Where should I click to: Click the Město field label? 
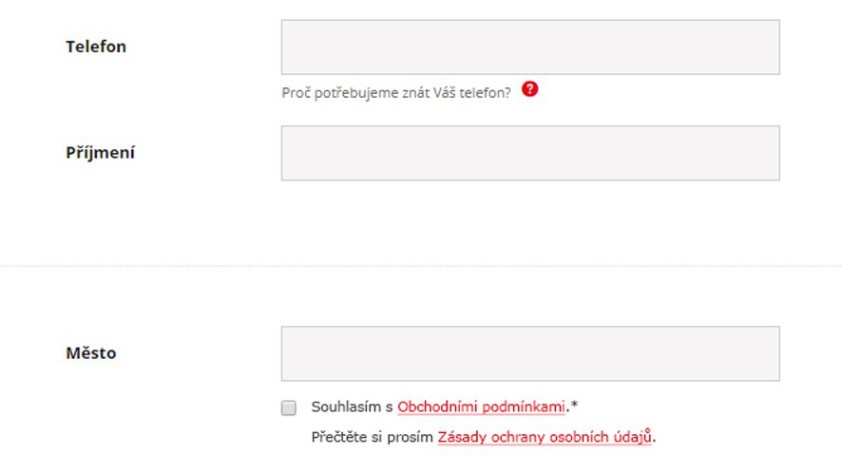(91, 353)
